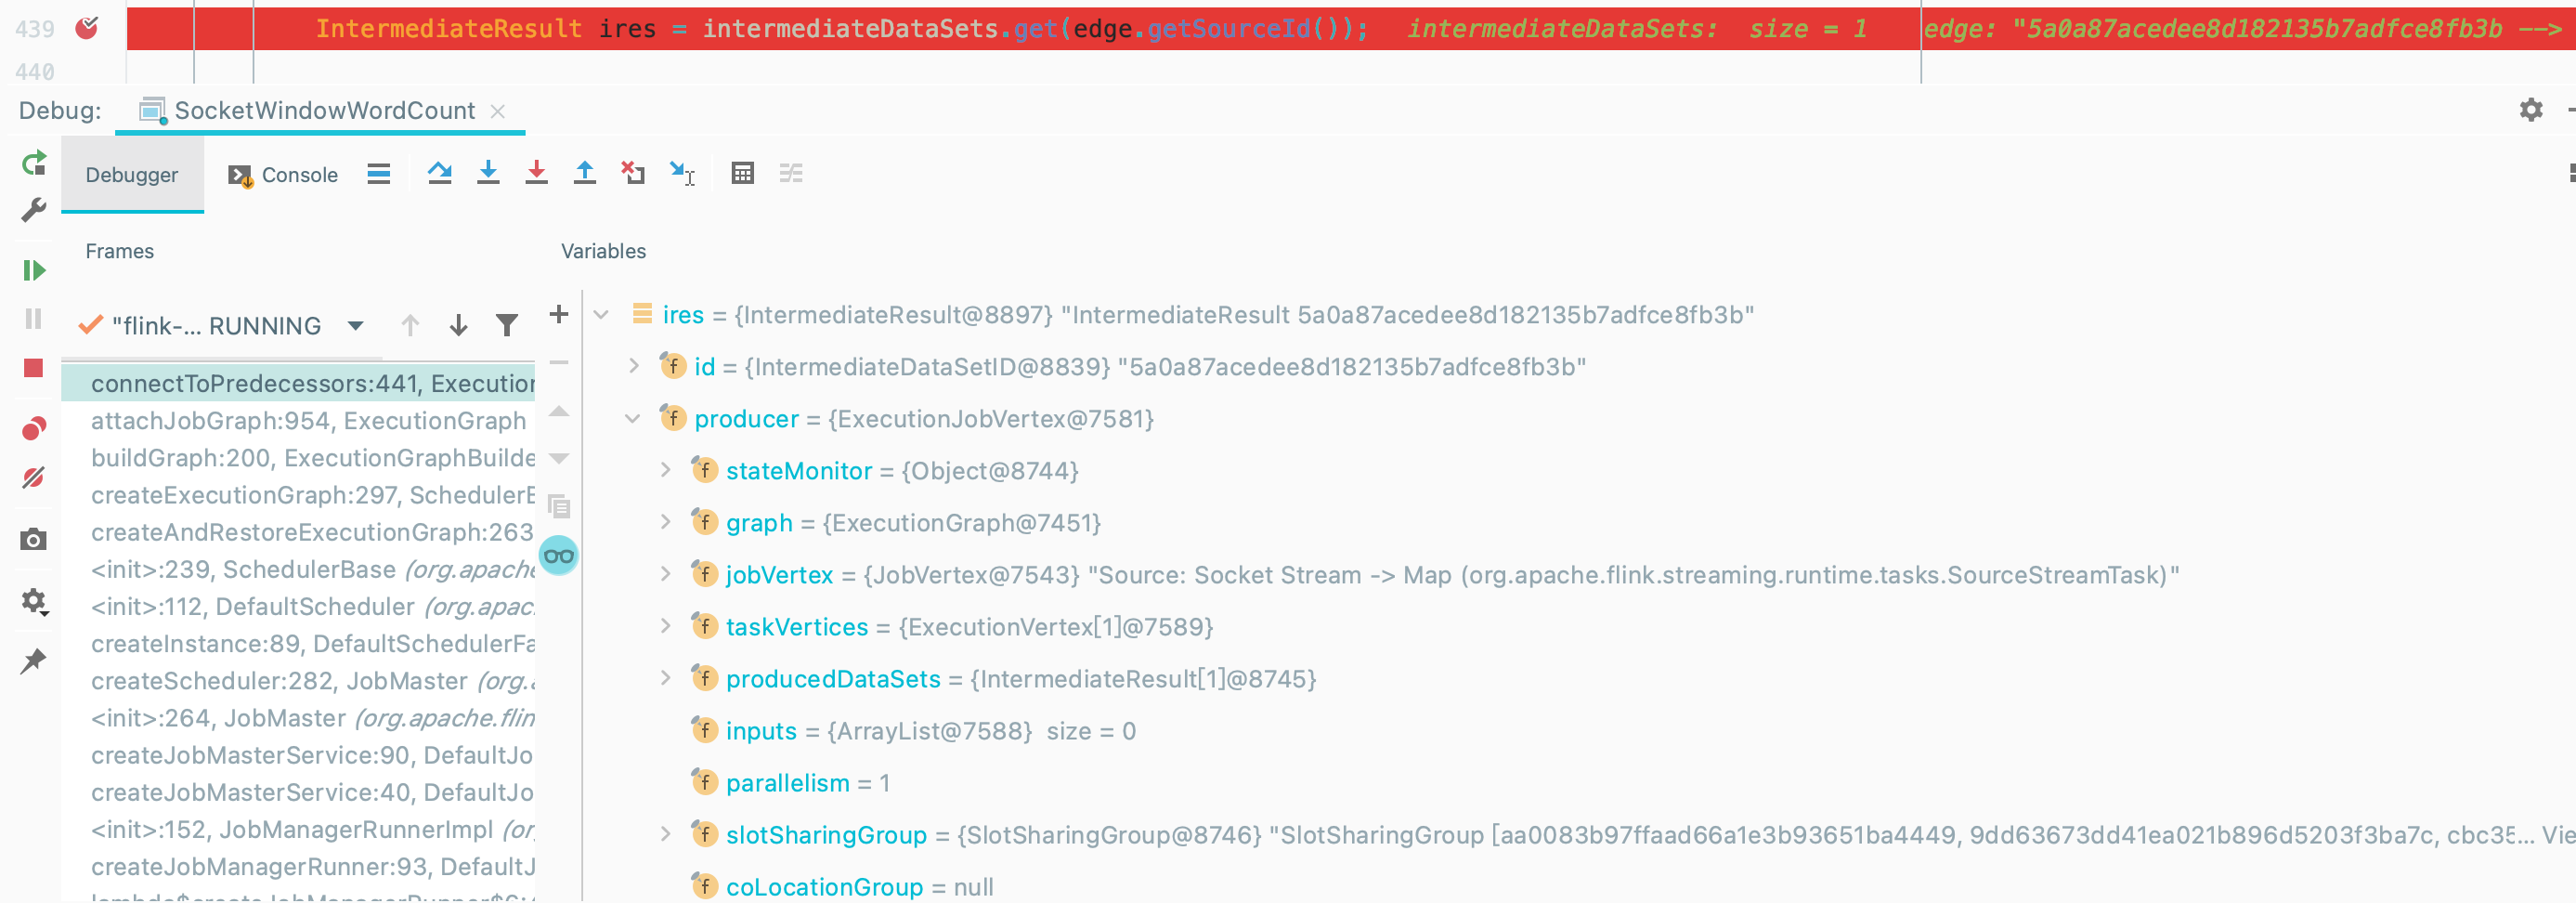Viewport: 2576px width, 903px height.
Task: Click Force Step Into red arrow
Action: click(537, 173)
